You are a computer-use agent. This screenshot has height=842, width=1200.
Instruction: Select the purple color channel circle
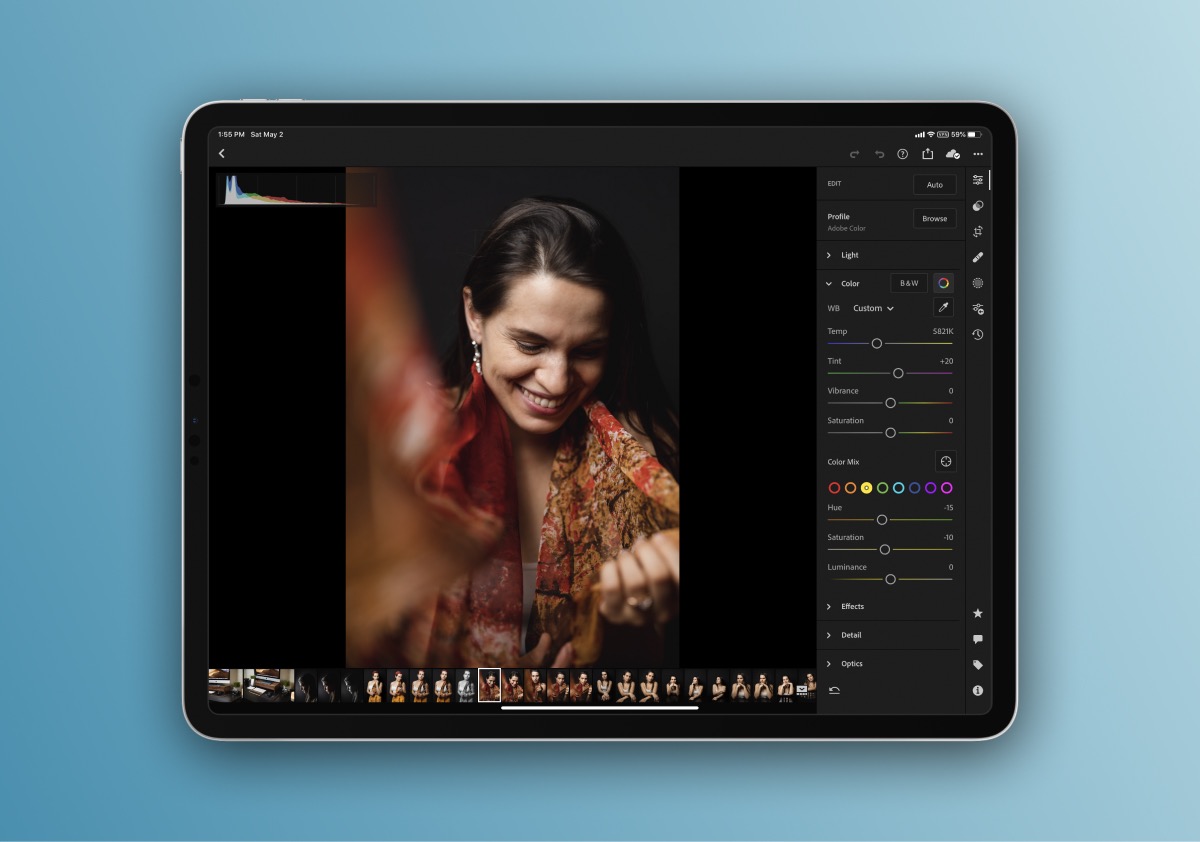click(930, 488)
